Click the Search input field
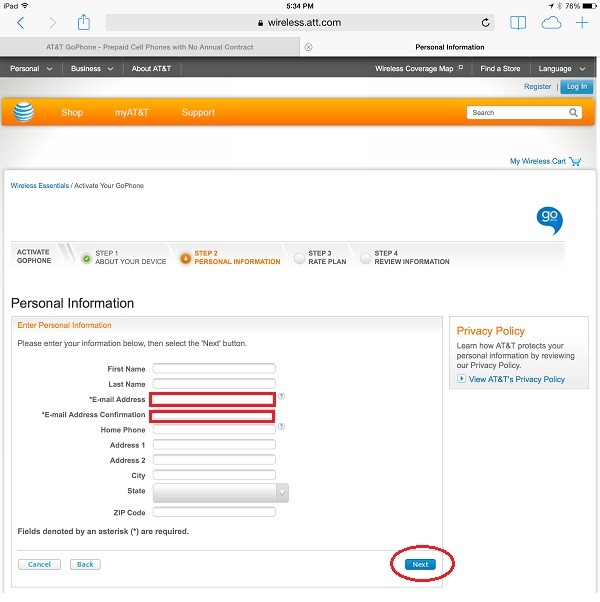Image resolution: width=600 pixels, height=602 pixels. coord(517,112)
